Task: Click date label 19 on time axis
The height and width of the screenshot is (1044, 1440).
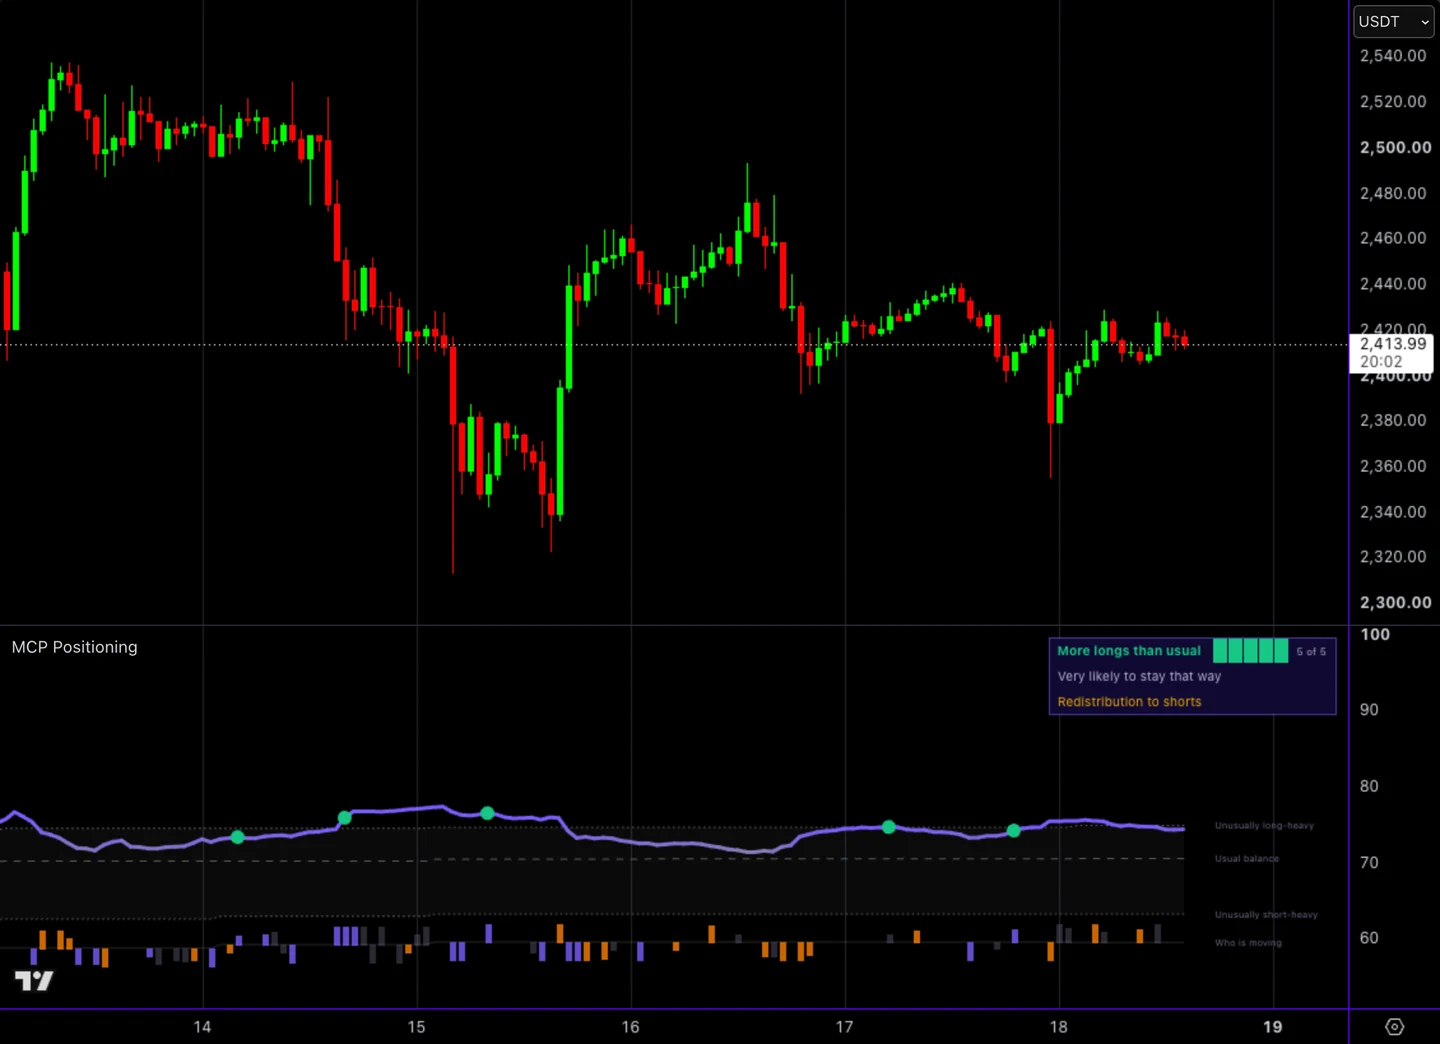Action: [1272, 1027]
